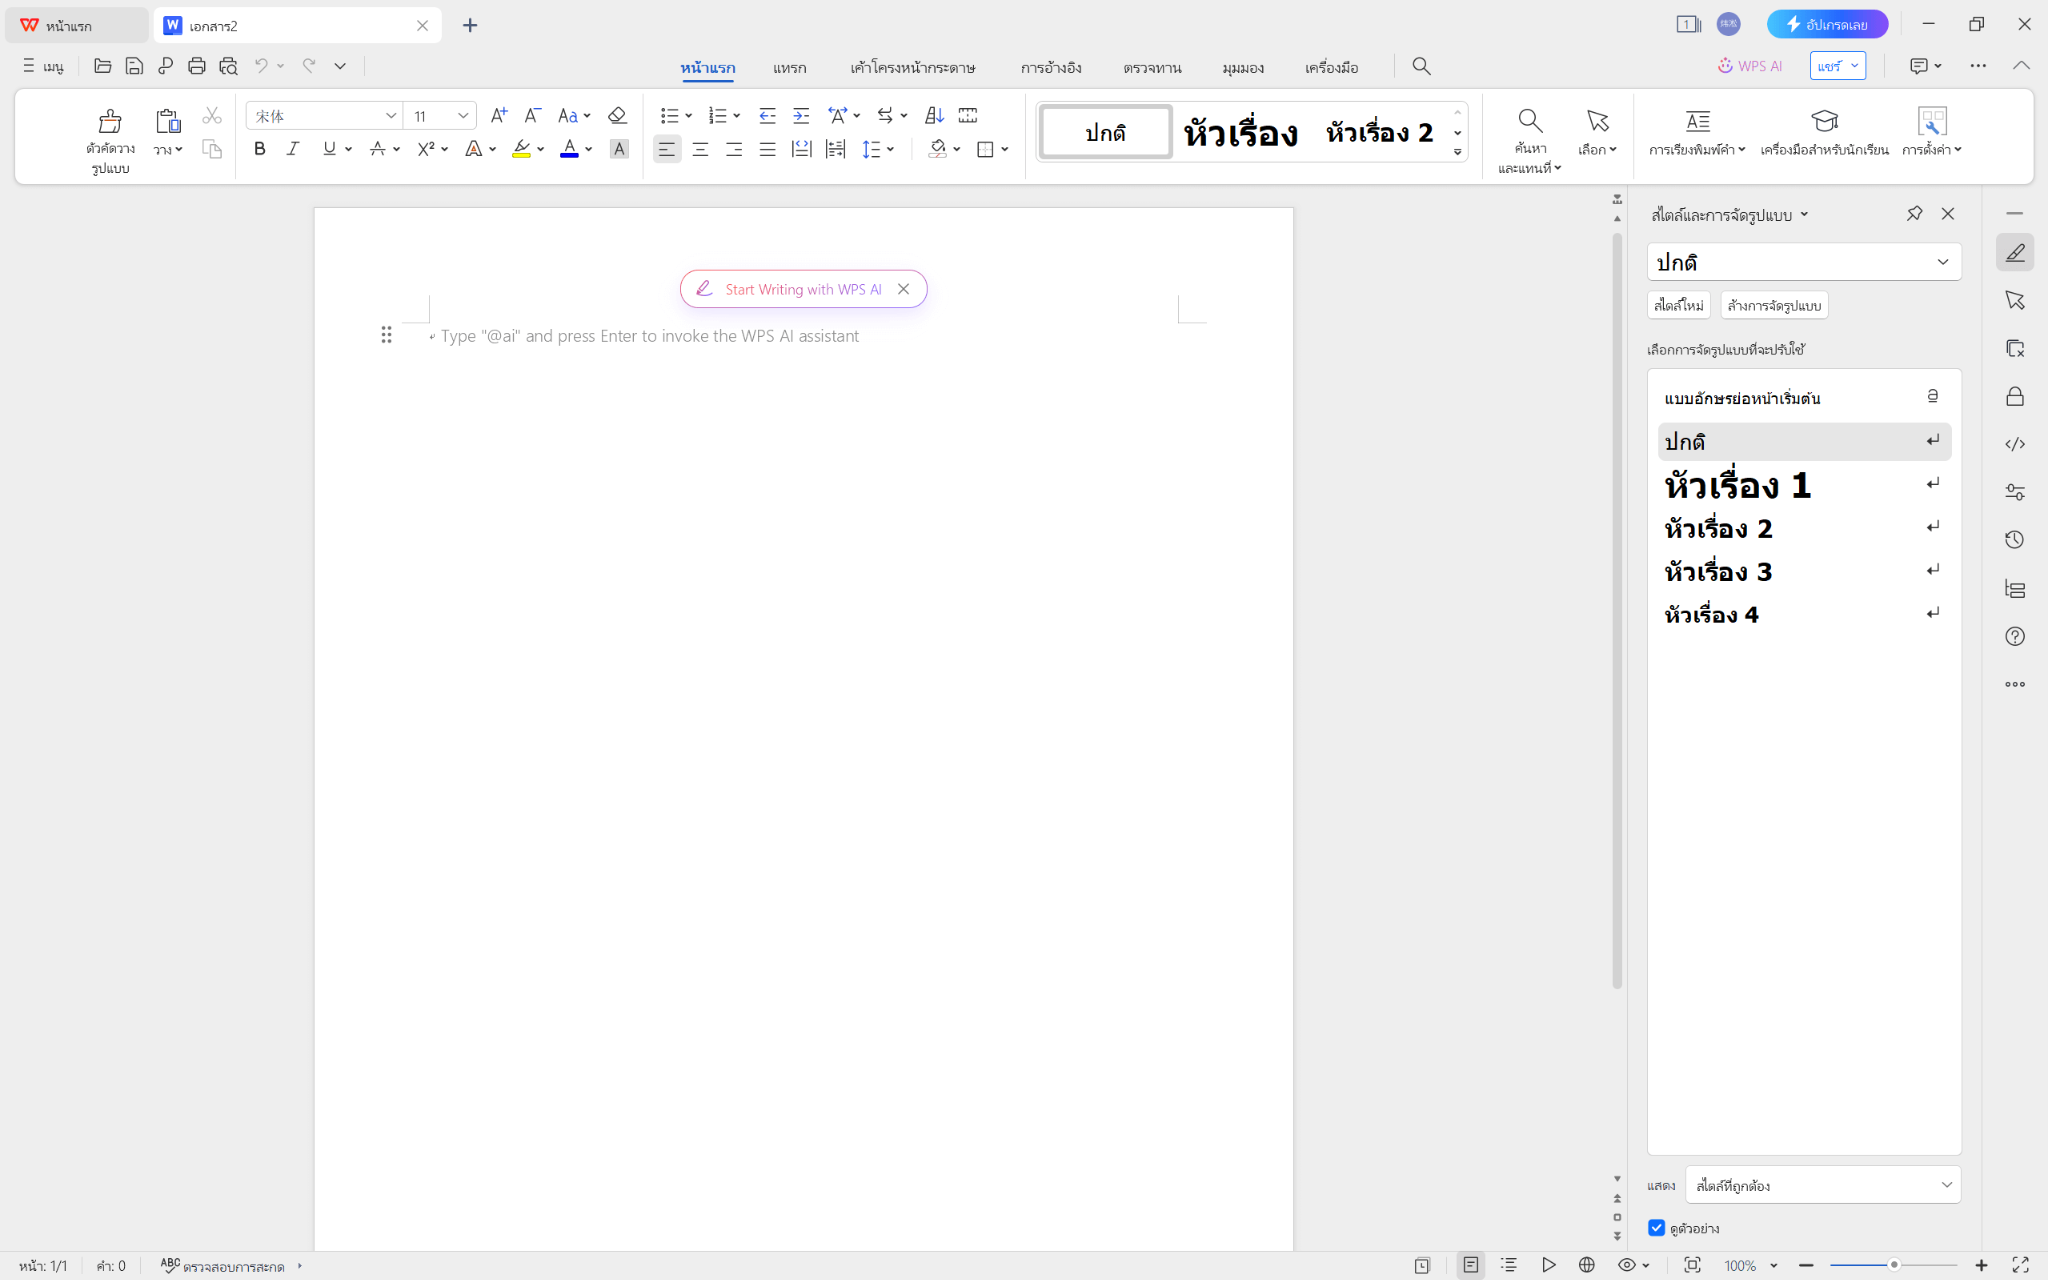This screenshot has width=2048, height=1280.
Task: Toggle bold formatting
Action: (260, 149)
